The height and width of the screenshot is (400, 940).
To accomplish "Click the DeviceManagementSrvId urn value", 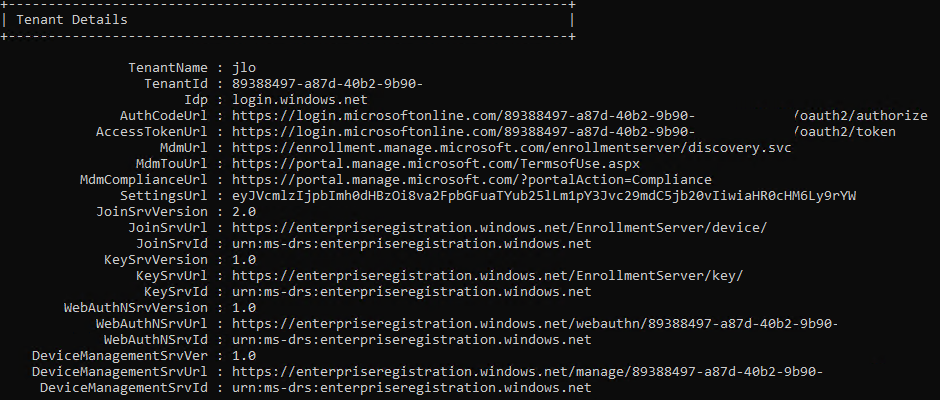I will click(x=411, y=388).
